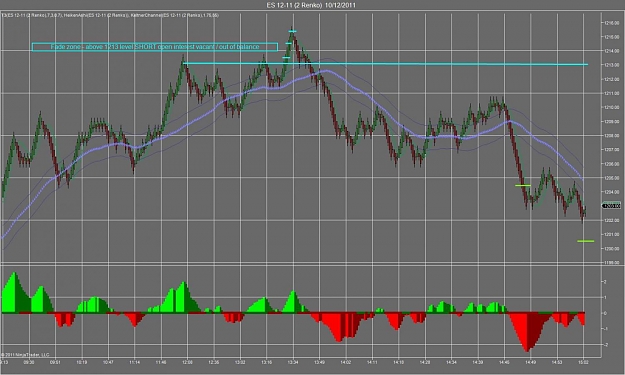The height and width of the screenshot is (375, 625).
Task: Click the 1205.00 price axis label
Action: click(x=612, y=178)
